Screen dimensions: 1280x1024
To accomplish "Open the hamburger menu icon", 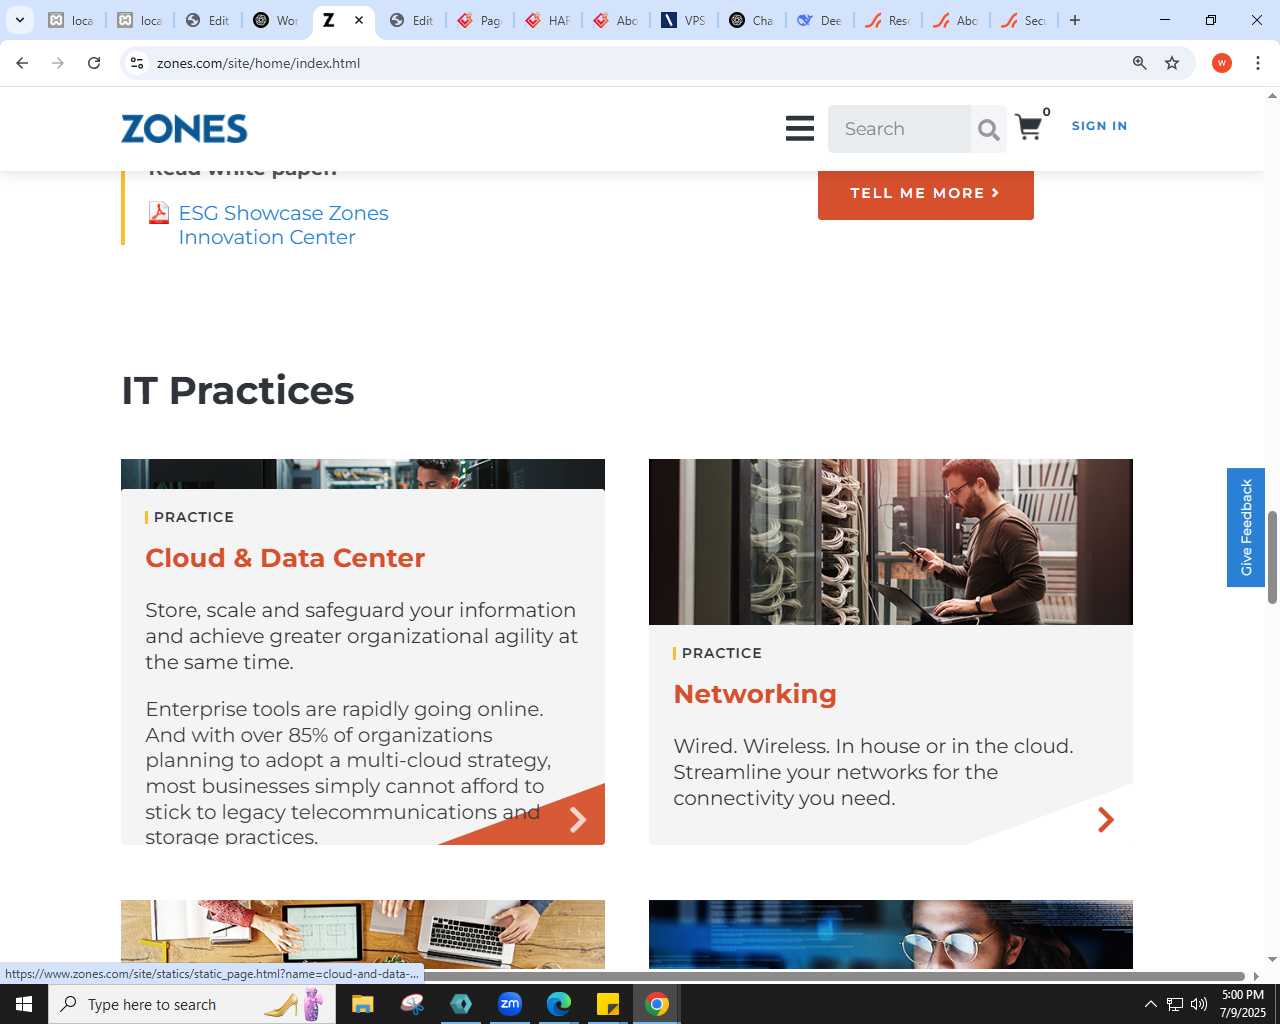I will coord(800,128).
